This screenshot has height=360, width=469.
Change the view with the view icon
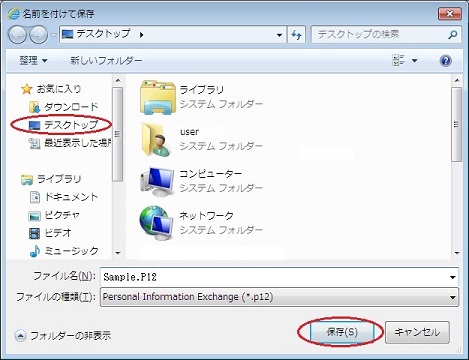[399, 60]
